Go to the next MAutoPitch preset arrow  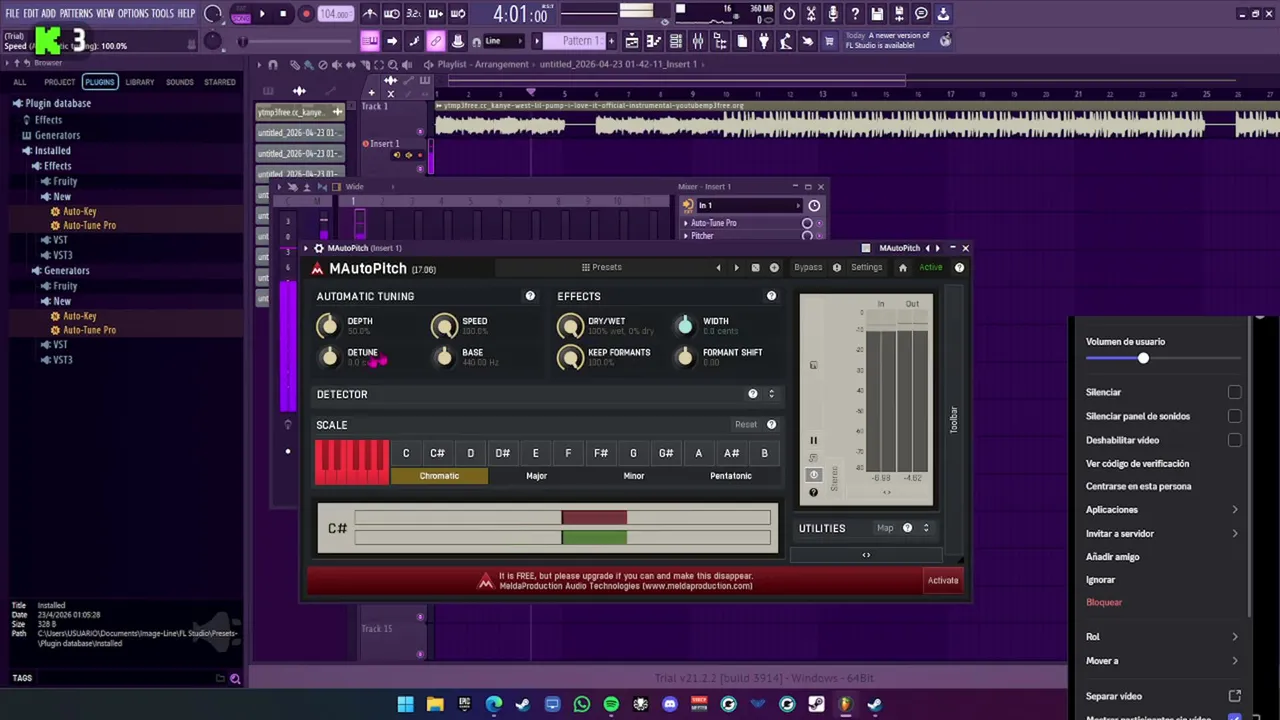[x=736, y=267]
